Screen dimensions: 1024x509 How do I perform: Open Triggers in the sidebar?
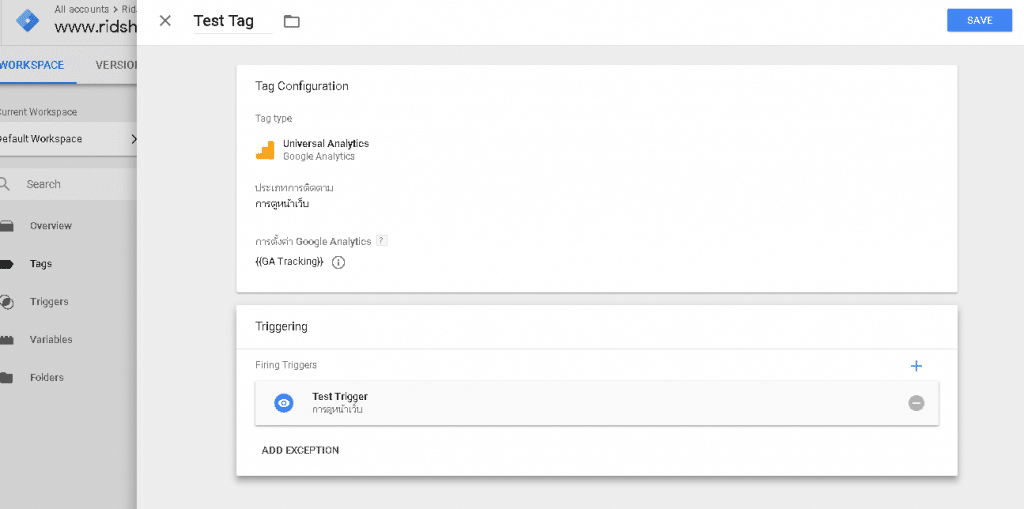49,302
